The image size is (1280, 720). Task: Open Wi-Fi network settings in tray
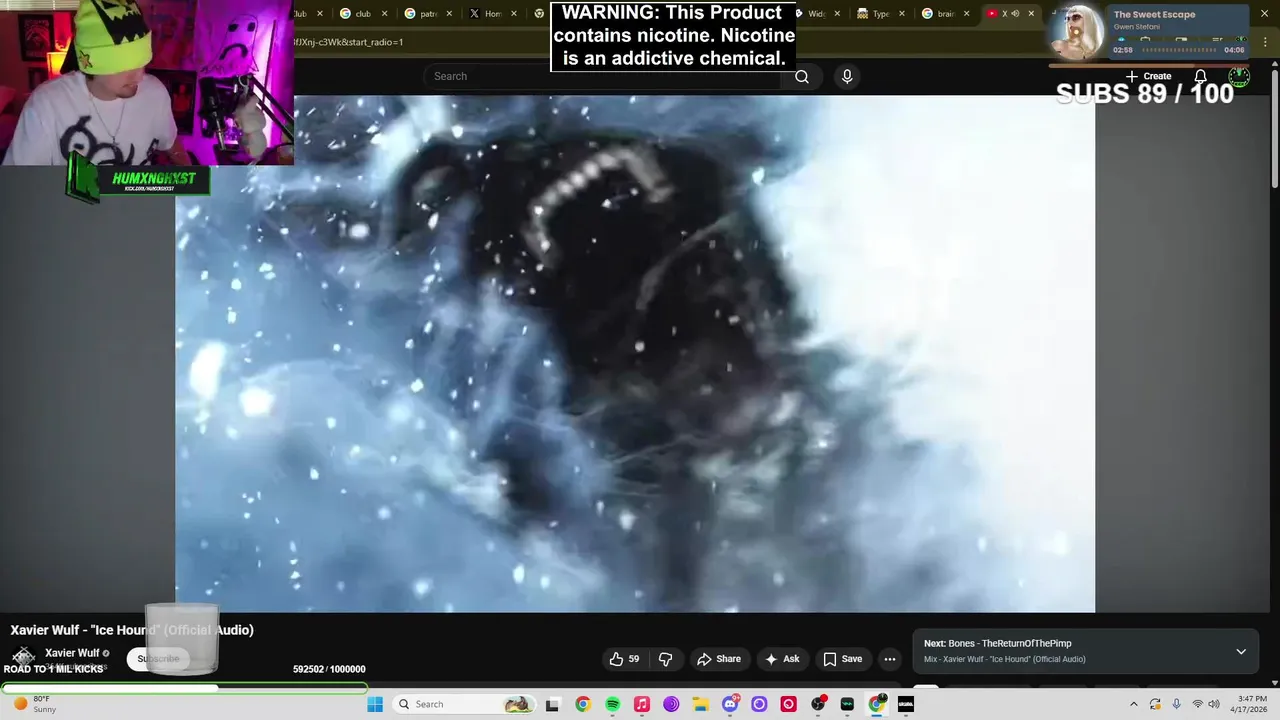click(x=1197, y=704)
